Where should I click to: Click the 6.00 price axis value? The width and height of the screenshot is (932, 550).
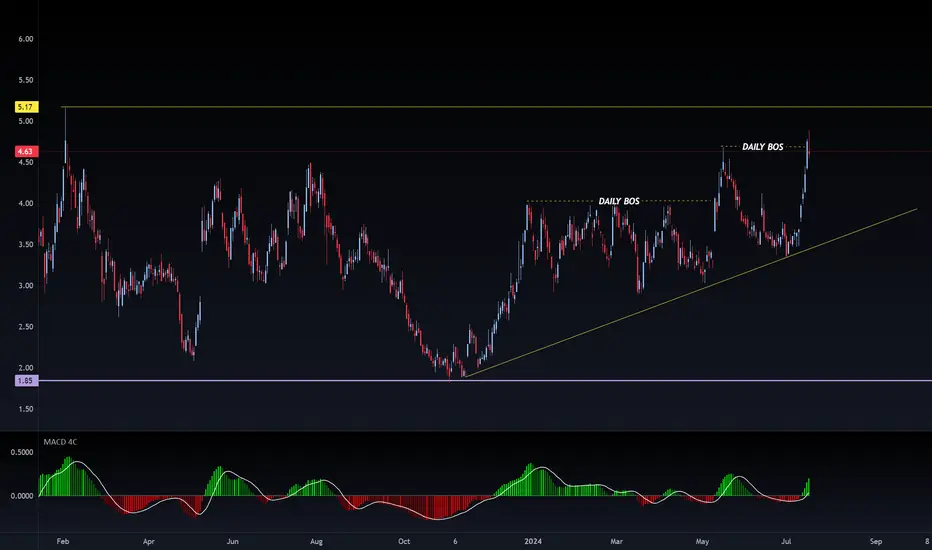tap(26, 39)
